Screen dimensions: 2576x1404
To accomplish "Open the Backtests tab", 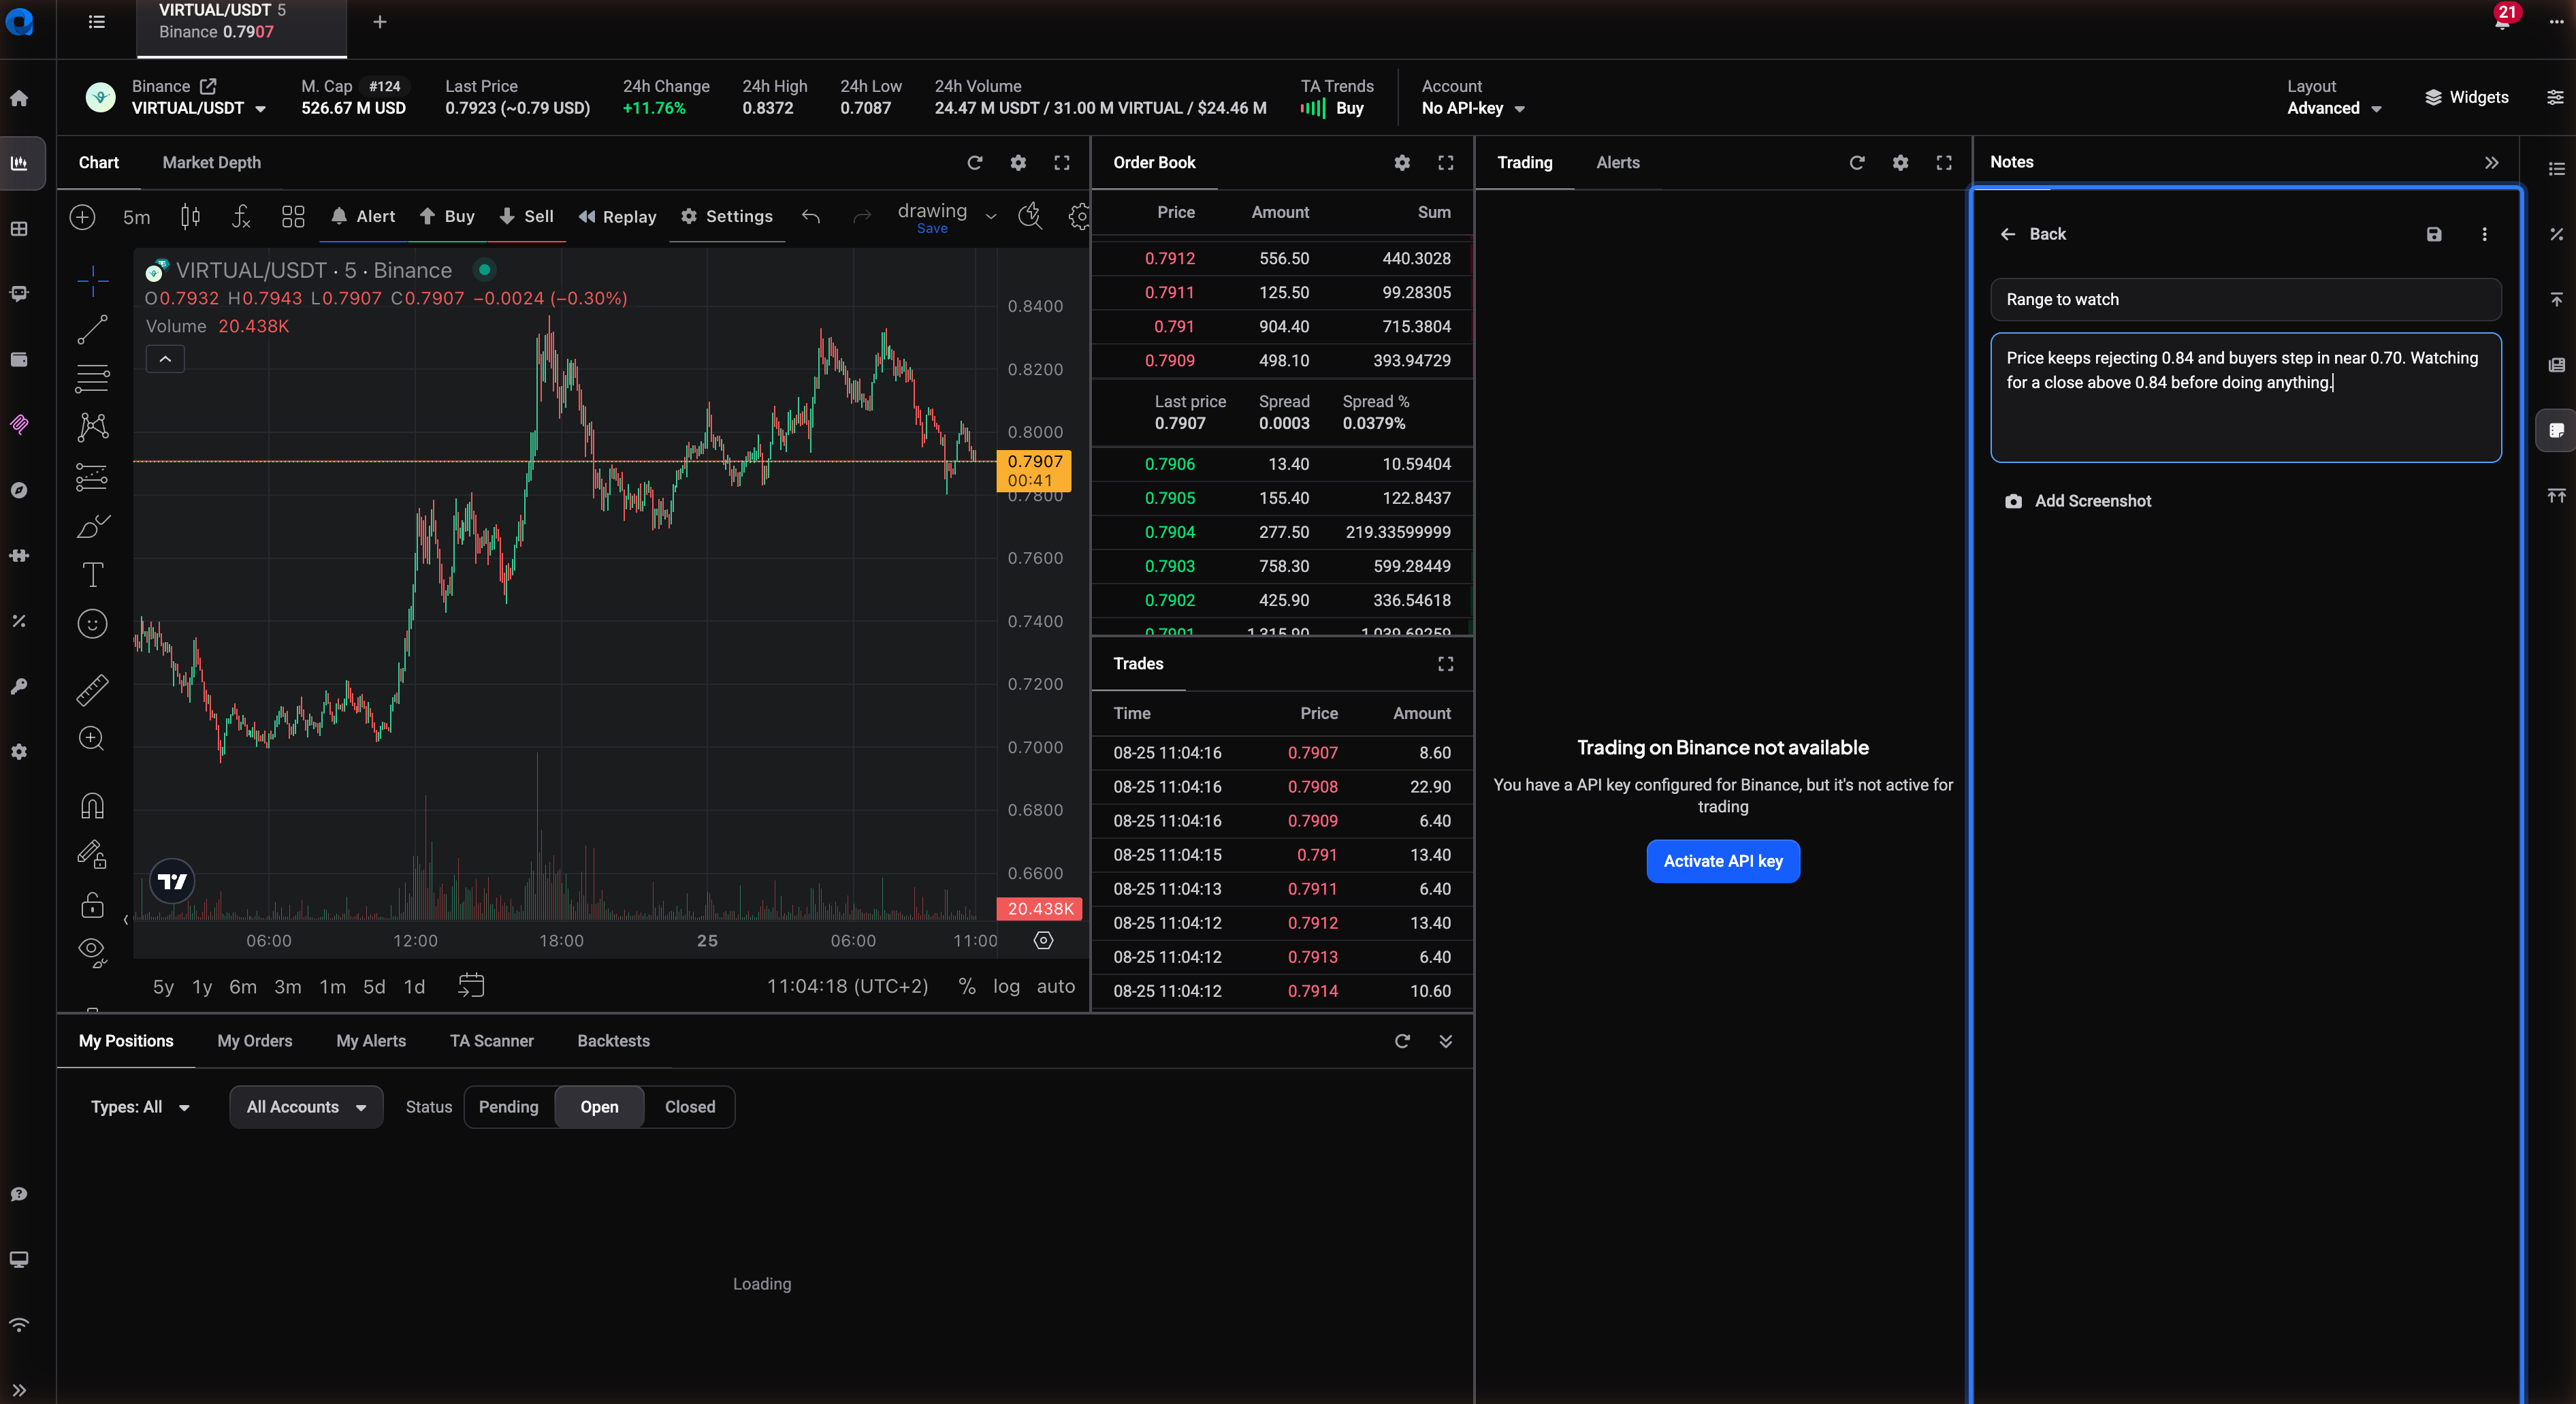I will point(614,1041).
